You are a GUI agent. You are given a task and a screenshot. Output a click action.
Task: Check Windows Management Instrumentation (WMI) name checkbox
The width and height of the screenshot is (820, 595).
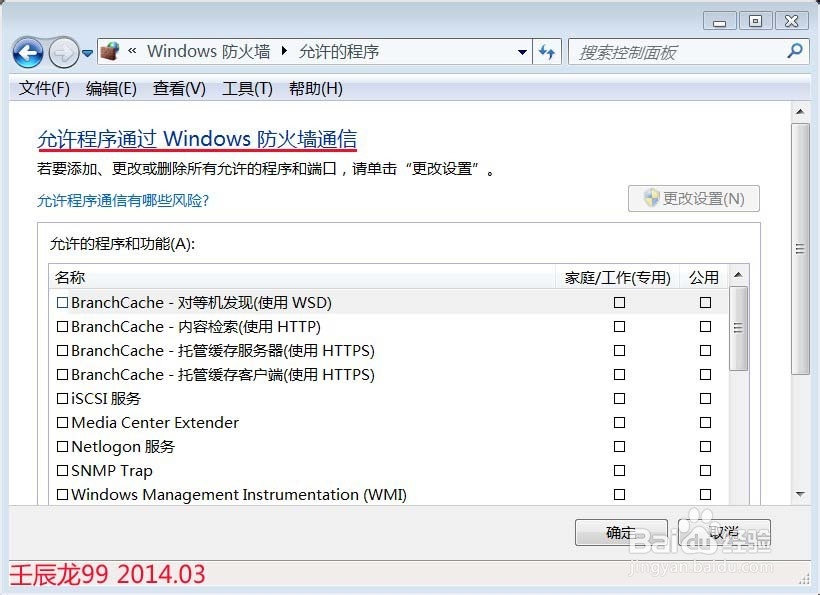(x=62, y=495)
